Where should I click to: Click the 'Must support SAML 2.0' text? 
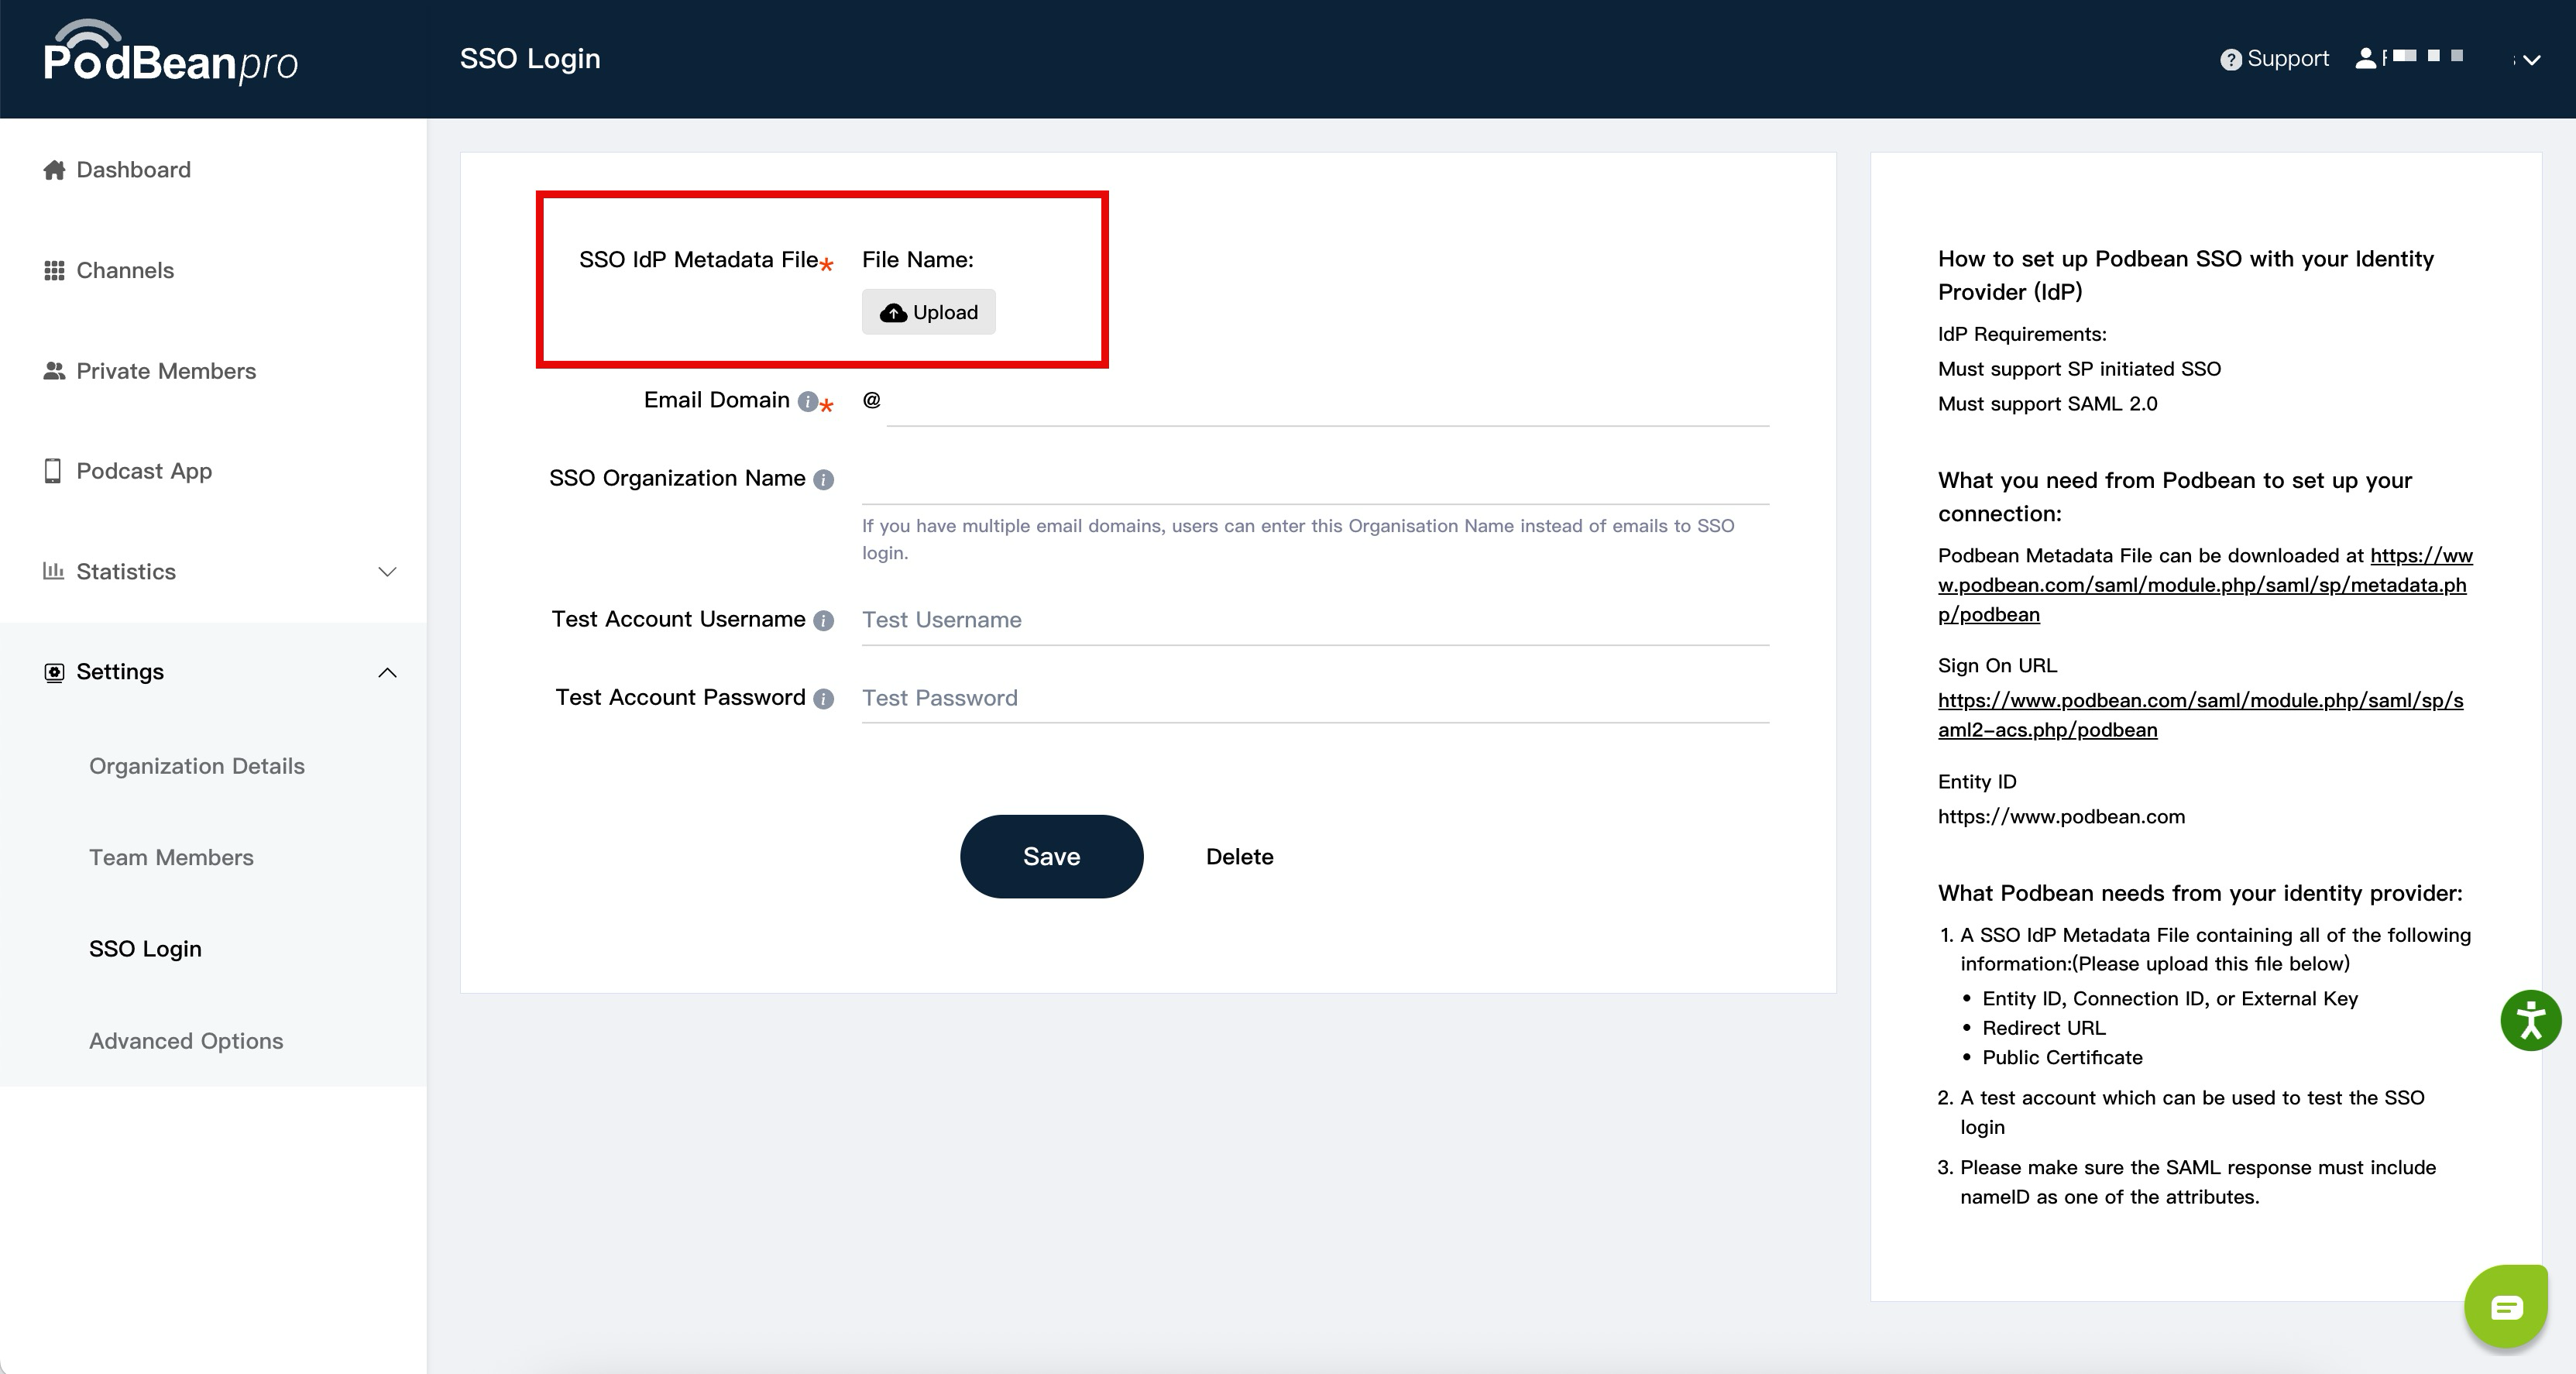pyautogui.click(x=2047, y=404)
